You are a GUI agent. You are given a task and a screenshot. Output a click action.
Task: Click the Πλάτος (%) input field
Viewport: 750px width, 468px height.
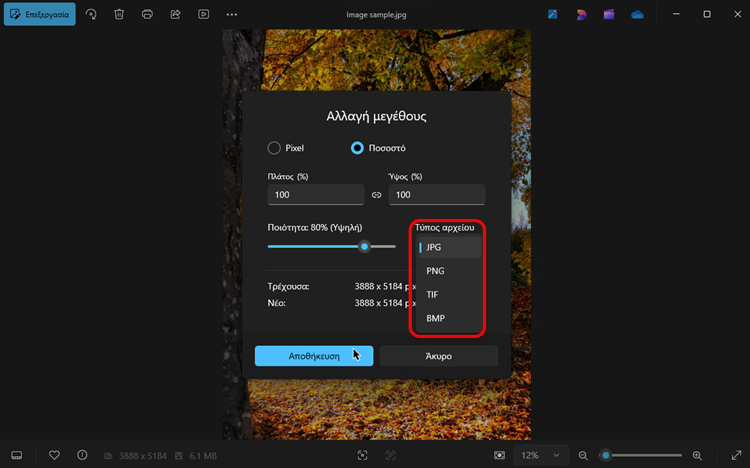315,195
